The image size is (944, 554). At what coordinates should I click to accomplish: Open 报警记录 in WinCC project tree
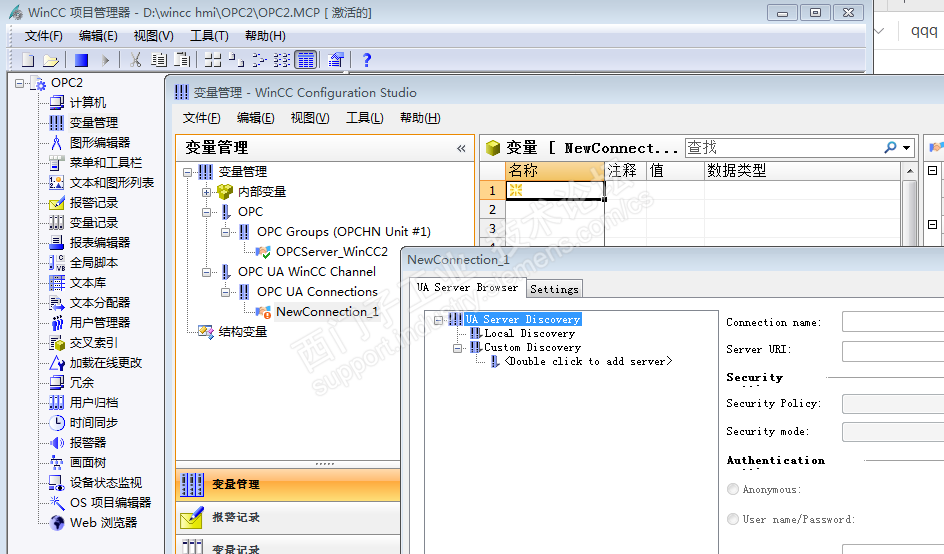94,203
